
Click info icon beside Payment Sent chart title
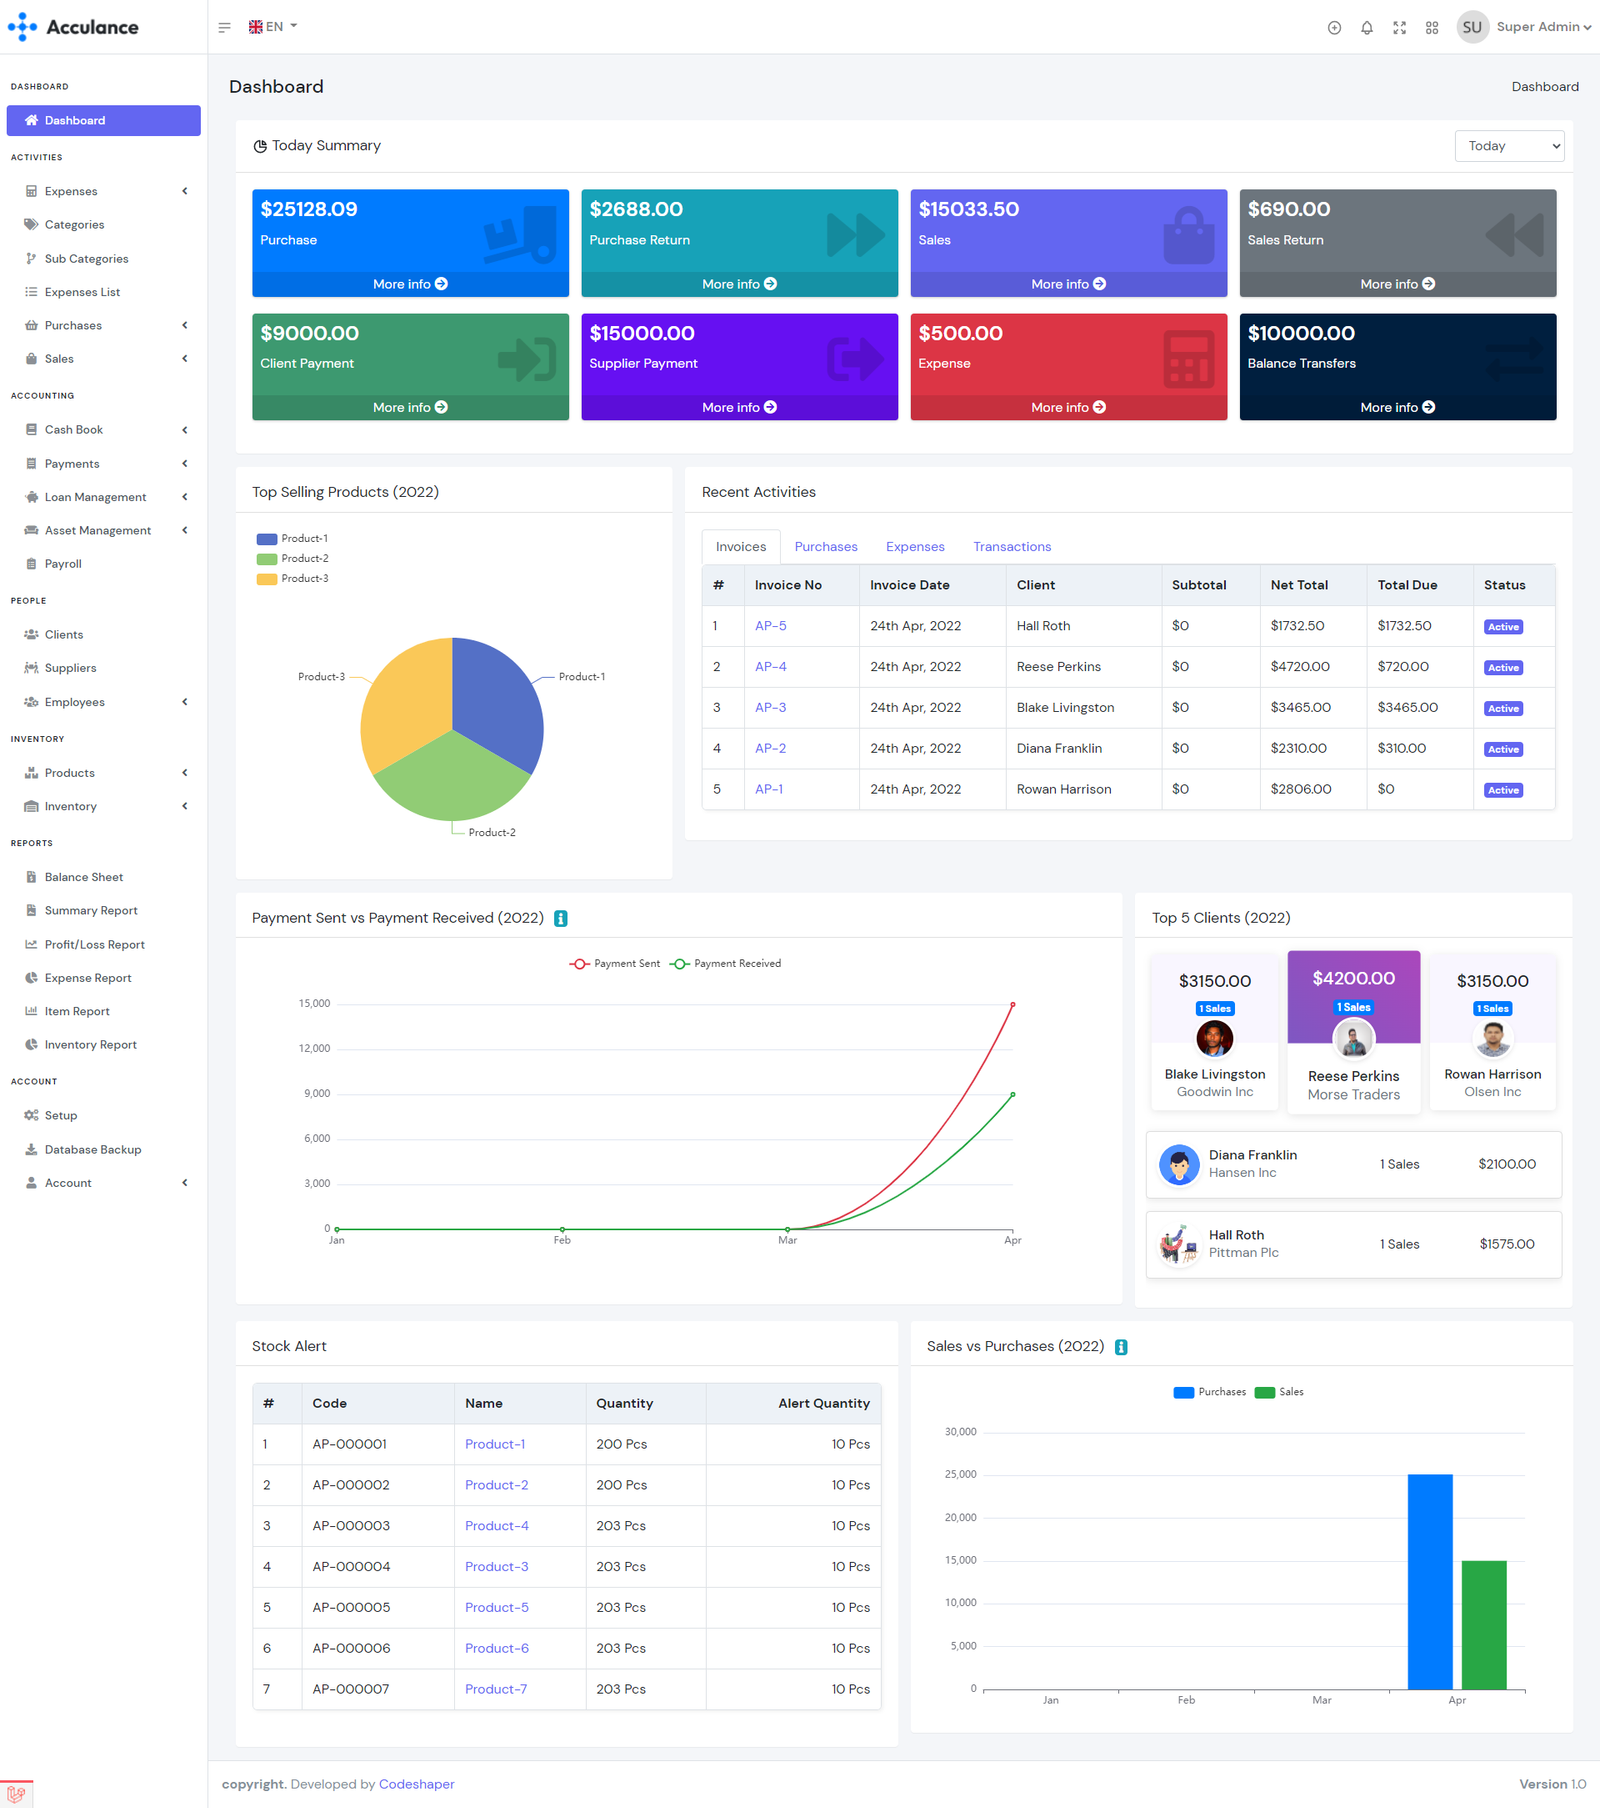[x=561, y=918]
